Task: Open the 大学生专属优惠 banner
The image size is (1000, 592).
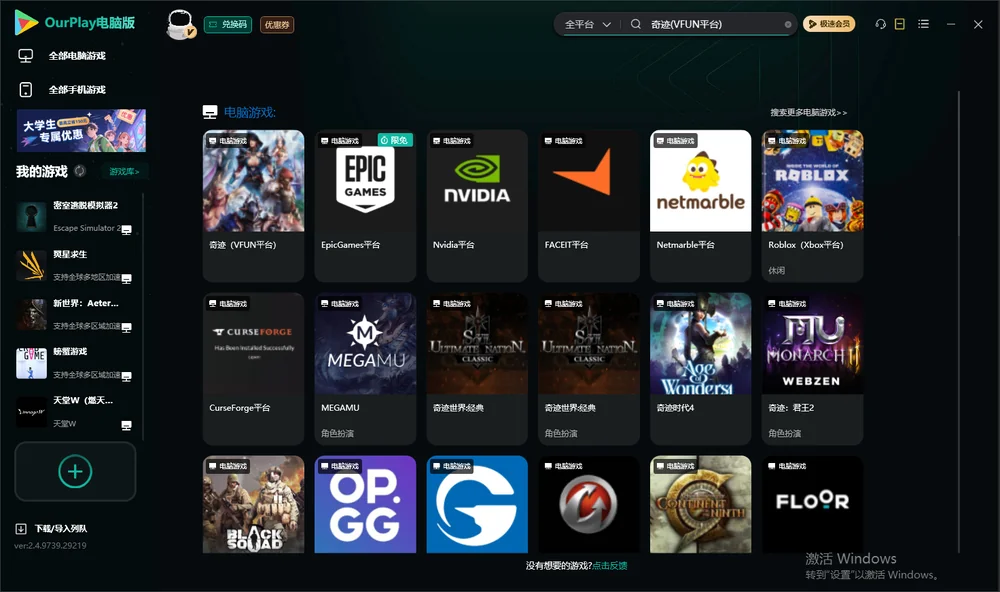Action: [82, 131]
